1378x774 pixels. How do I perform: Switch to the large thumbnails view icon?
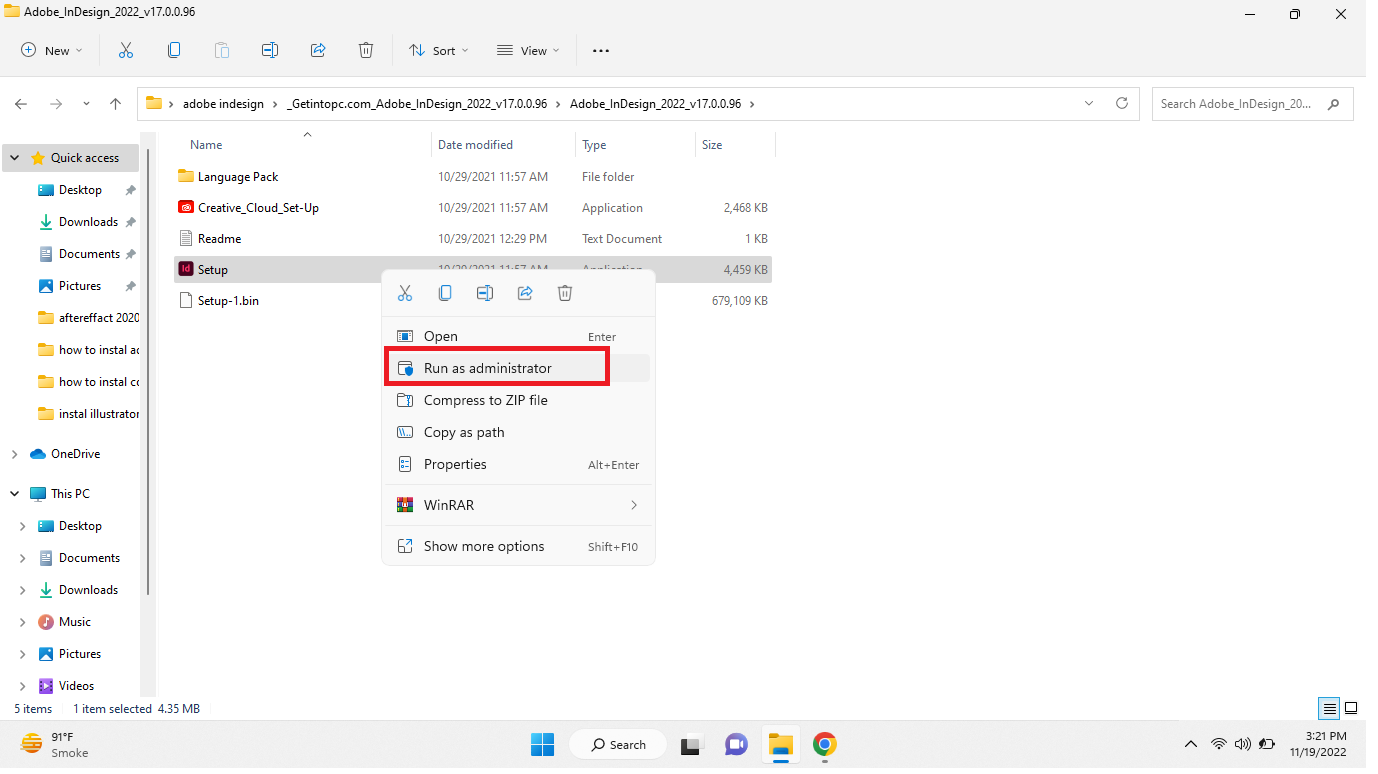[x=1351, y=708]
